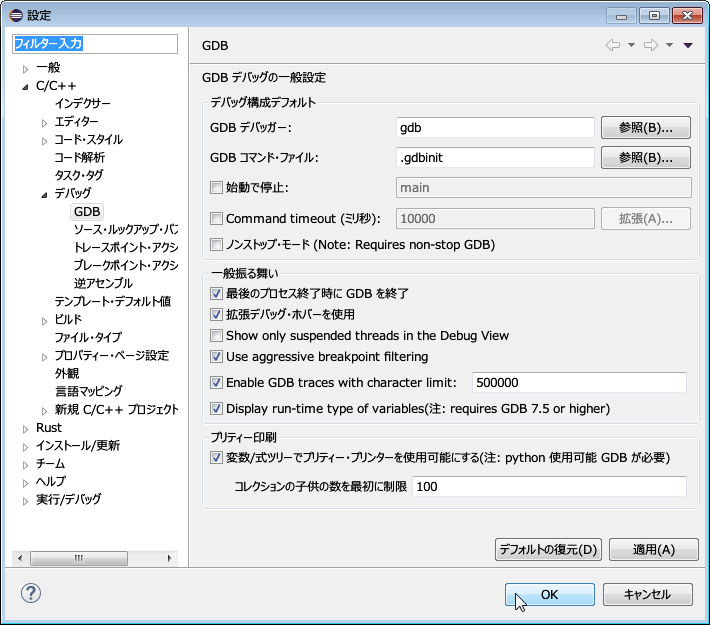Click the Eclipse icon in title bar
This screenshot has height=625, width=710.
(16, 15)
